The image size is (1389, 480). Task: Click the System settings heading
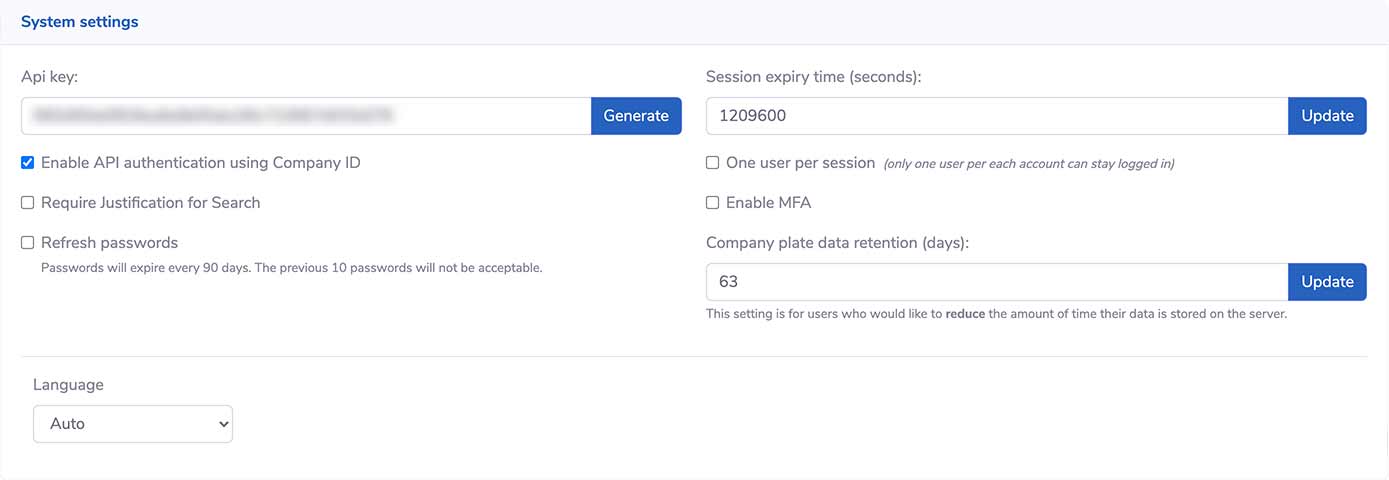[80, 21]
